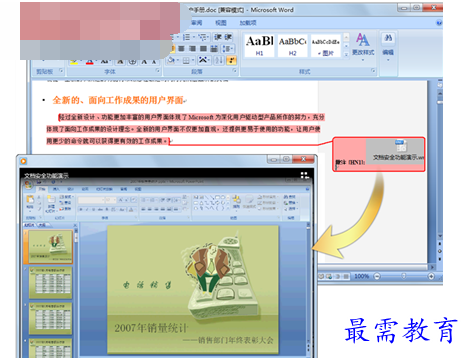Apply the H2 style
The image size is (466, 362).
pyautogui.click(x=292, y=46)
